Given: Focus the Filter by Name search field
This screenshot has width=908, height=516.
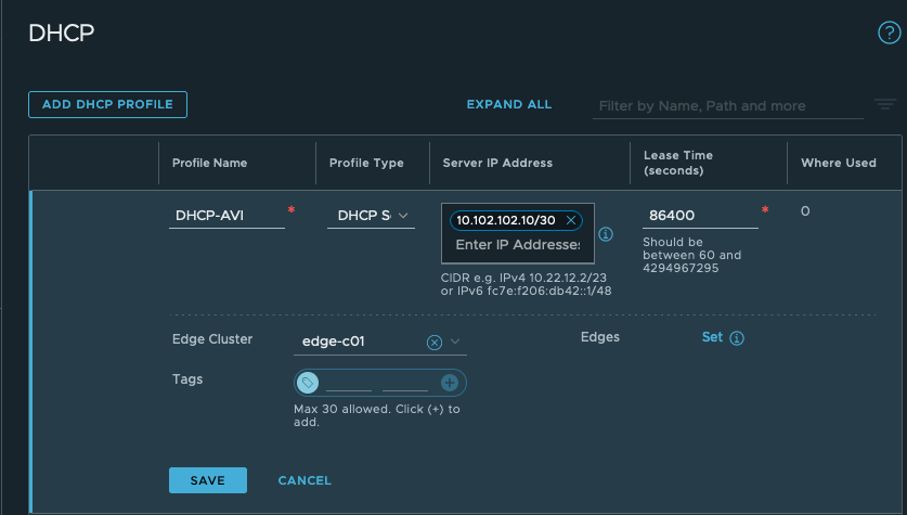Looking at the screenshot, I should tap(728, 106).
